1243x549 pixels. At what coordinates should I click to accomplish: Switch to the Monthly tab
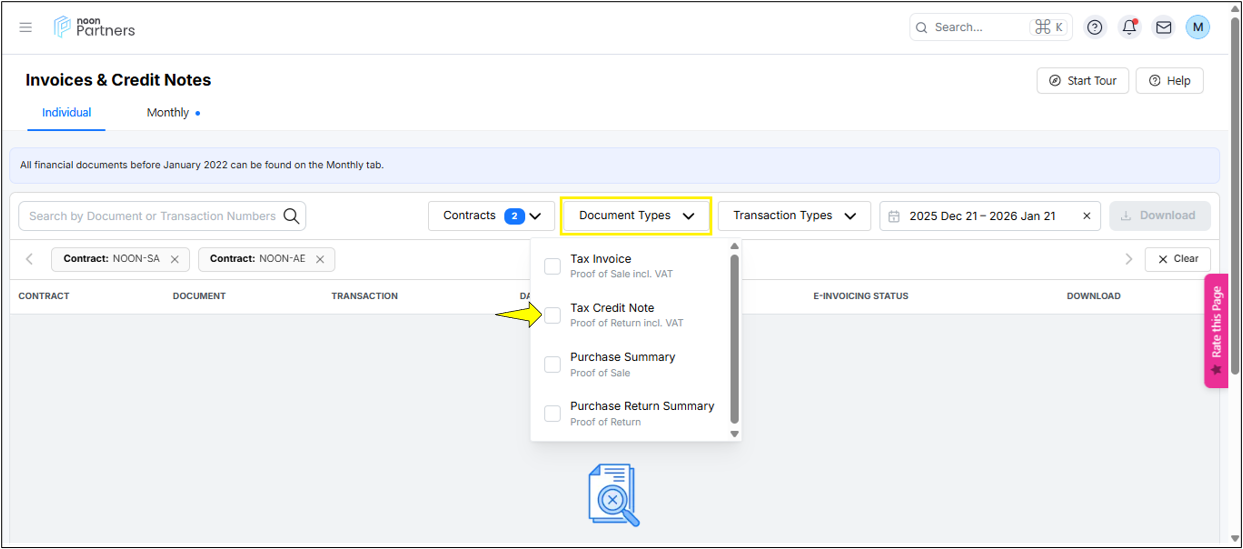click(x=168, y=113)
